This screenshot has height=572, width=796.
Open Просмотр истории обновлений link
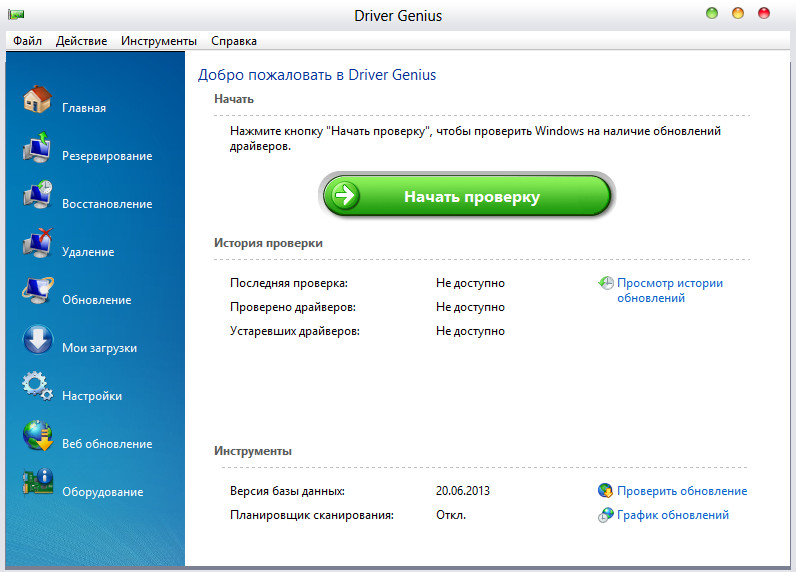pos(670,290)
